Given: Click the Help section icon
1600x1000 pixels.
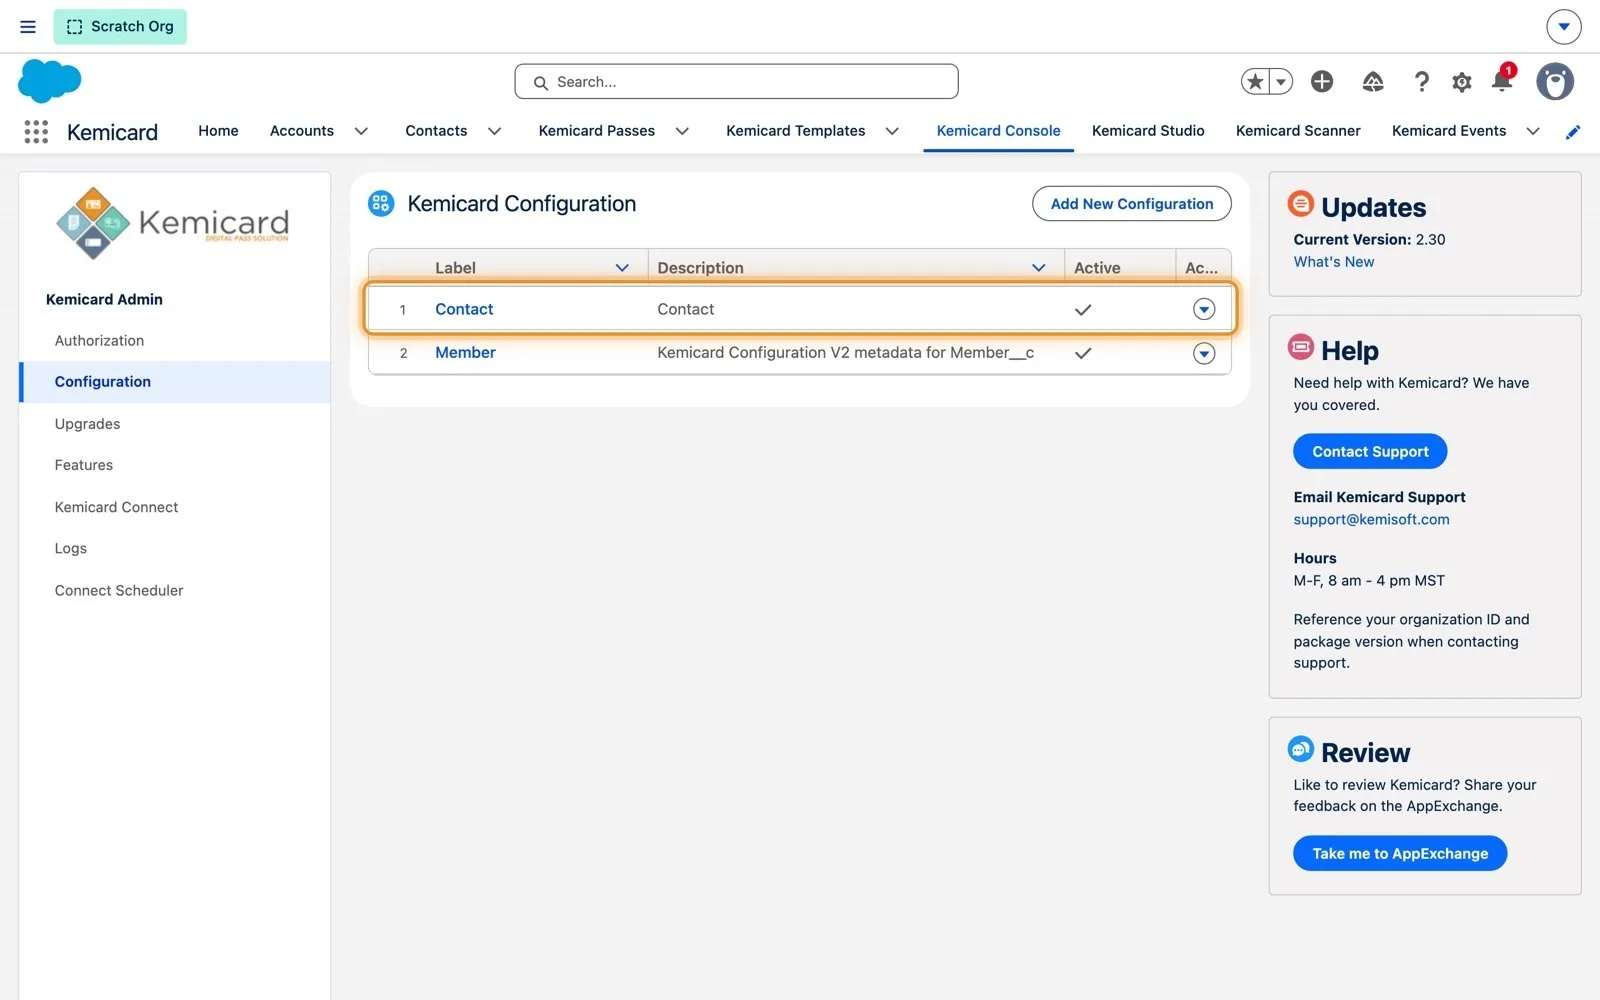Looking at the screenshot, I should (1301, 348).
